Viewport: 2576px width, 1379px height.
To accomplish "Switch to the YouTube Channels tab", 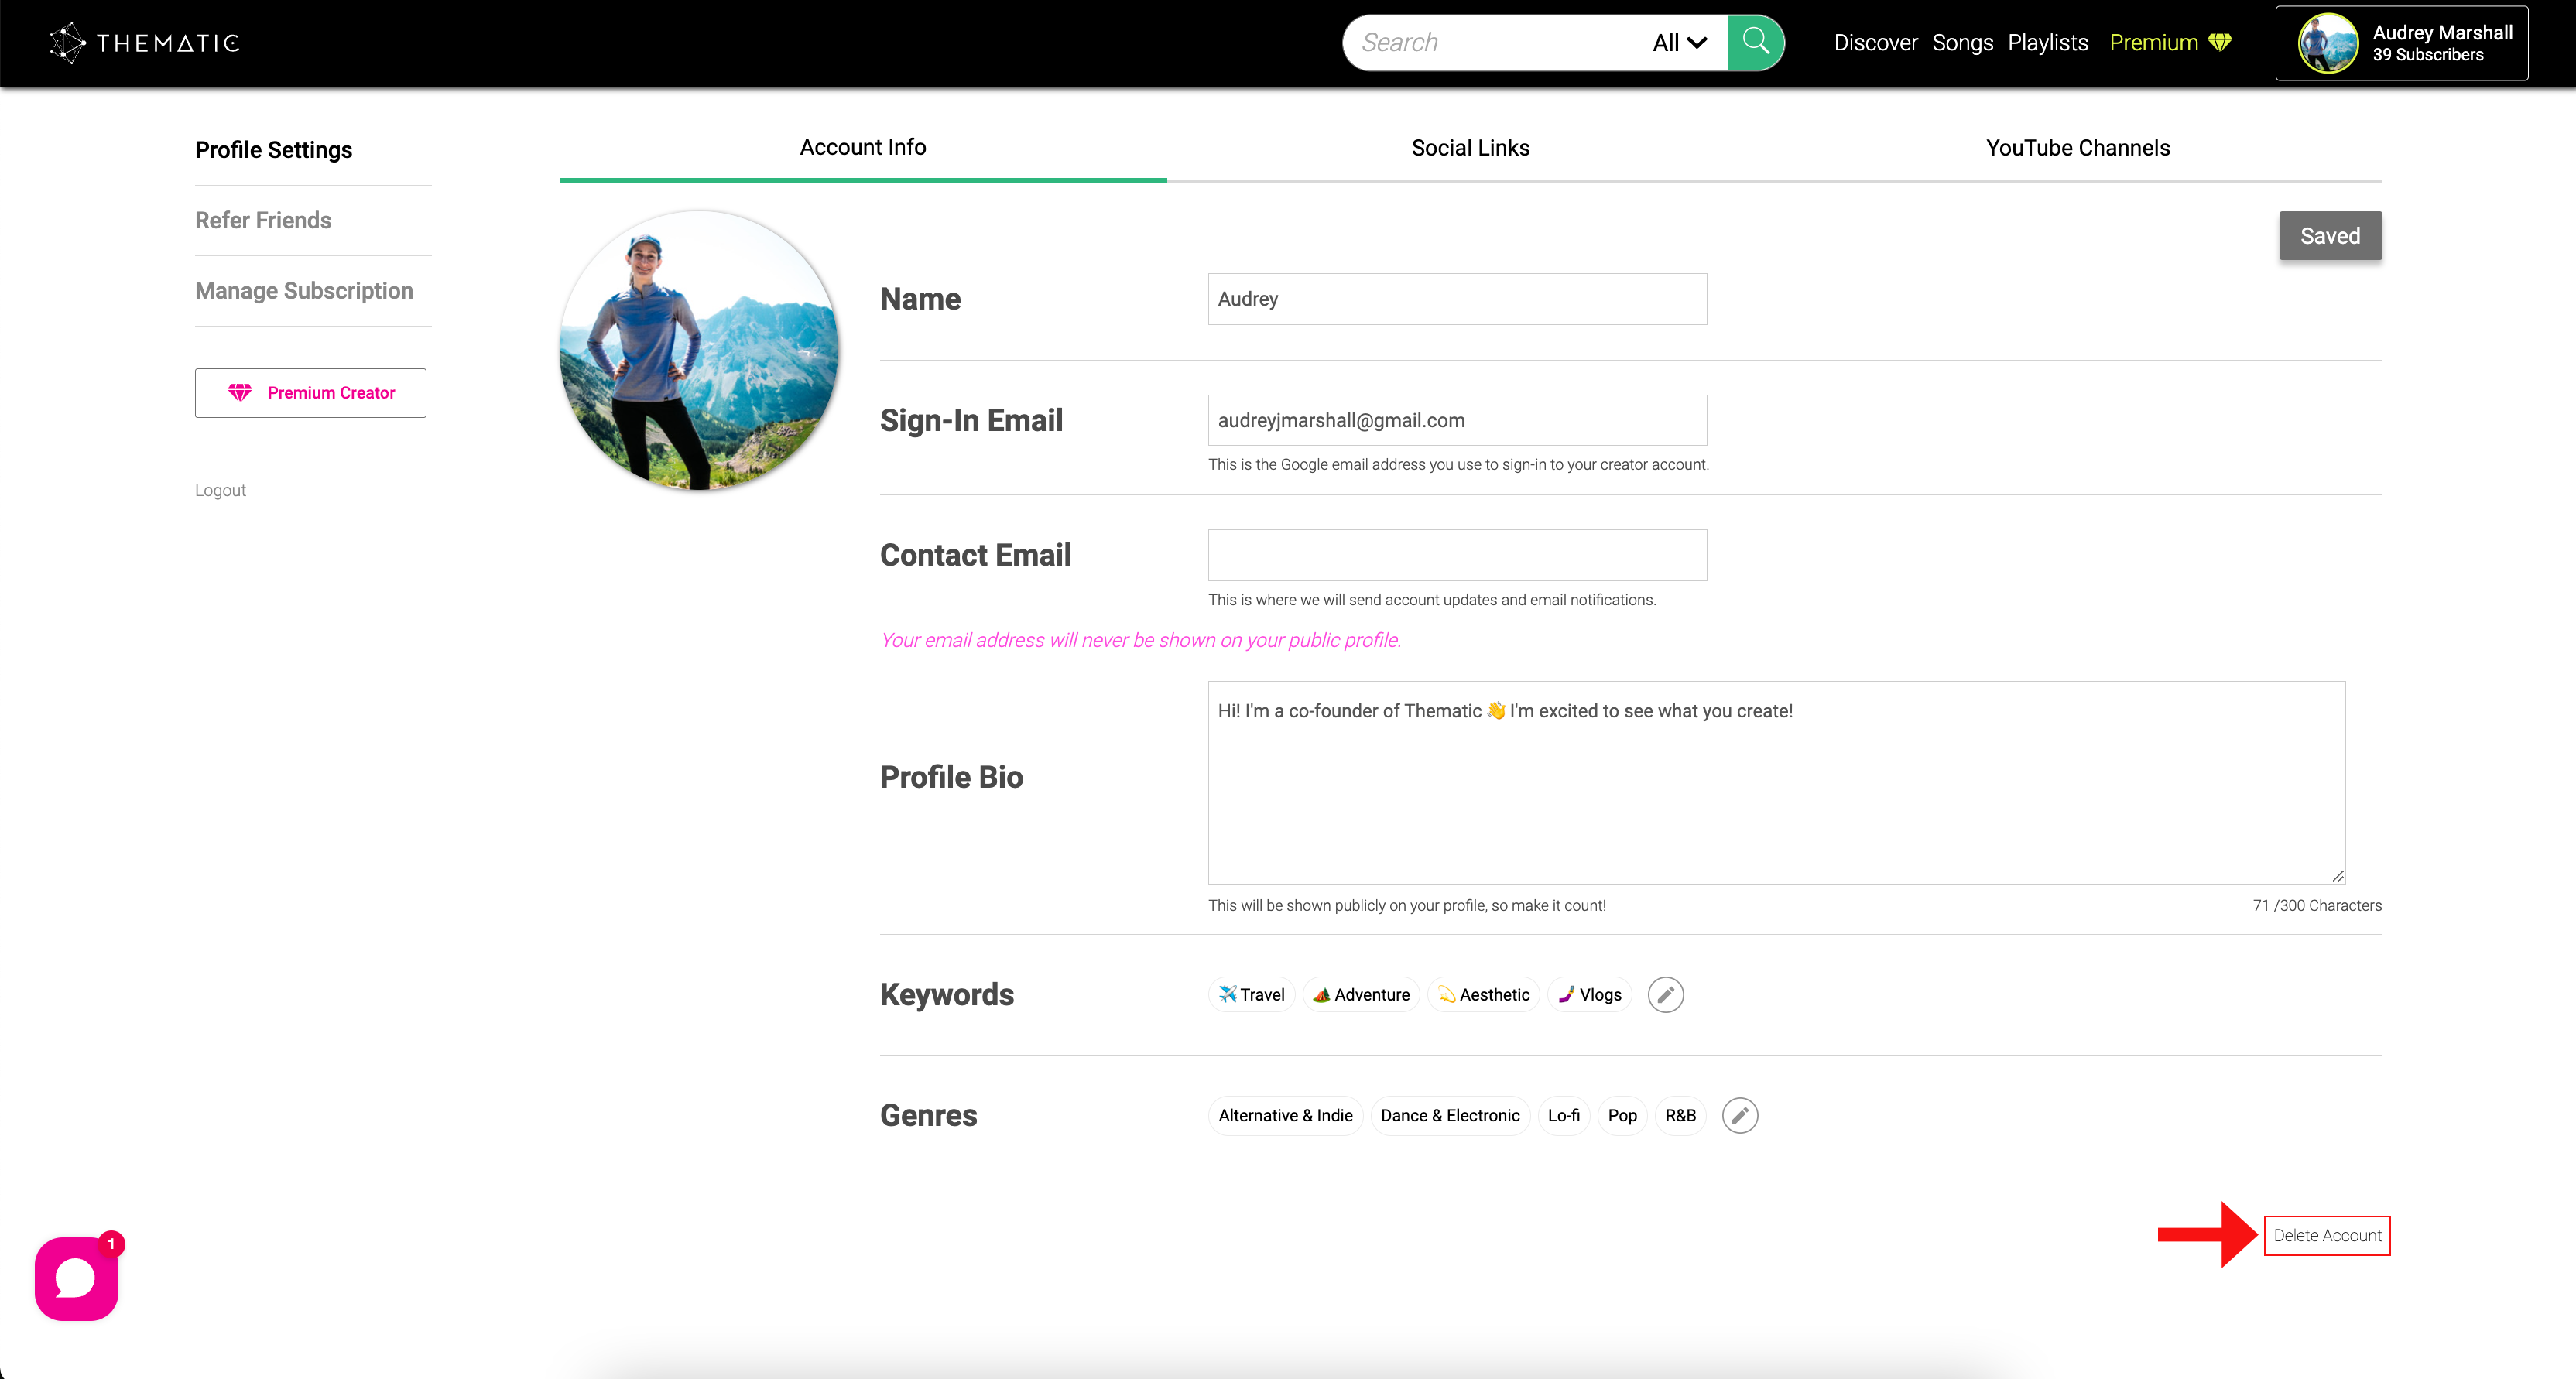I will tap(2077, 146).
